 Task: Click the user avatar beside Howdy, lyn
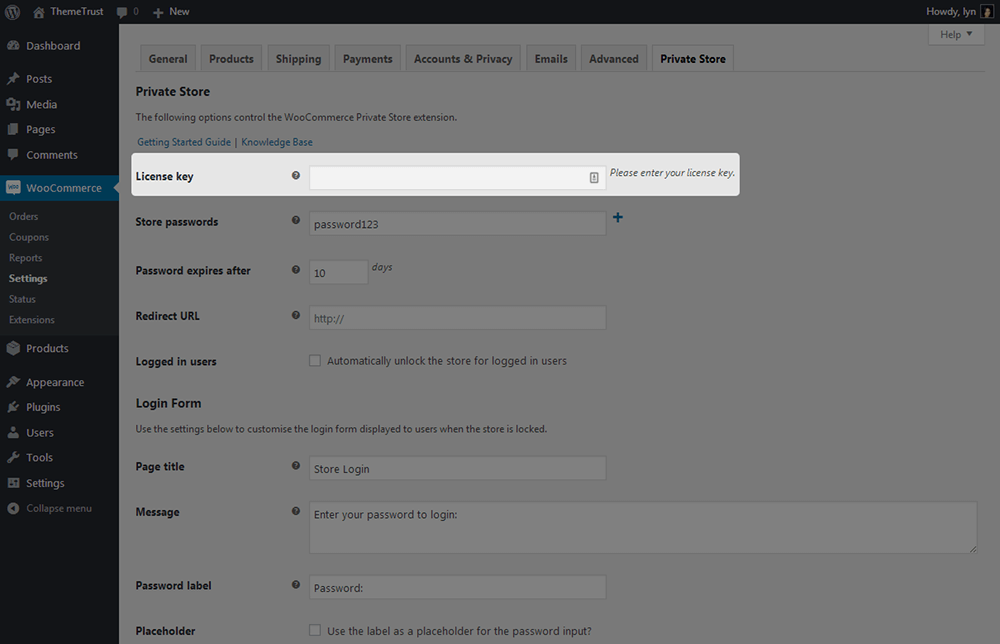[986, 11]
